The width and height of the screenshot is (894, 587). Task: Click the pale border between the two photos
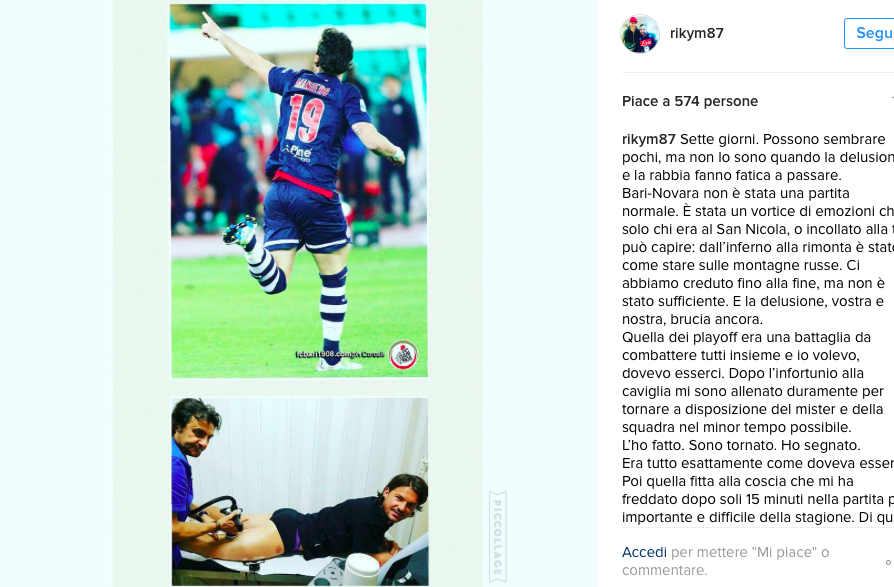coord(298,388)
